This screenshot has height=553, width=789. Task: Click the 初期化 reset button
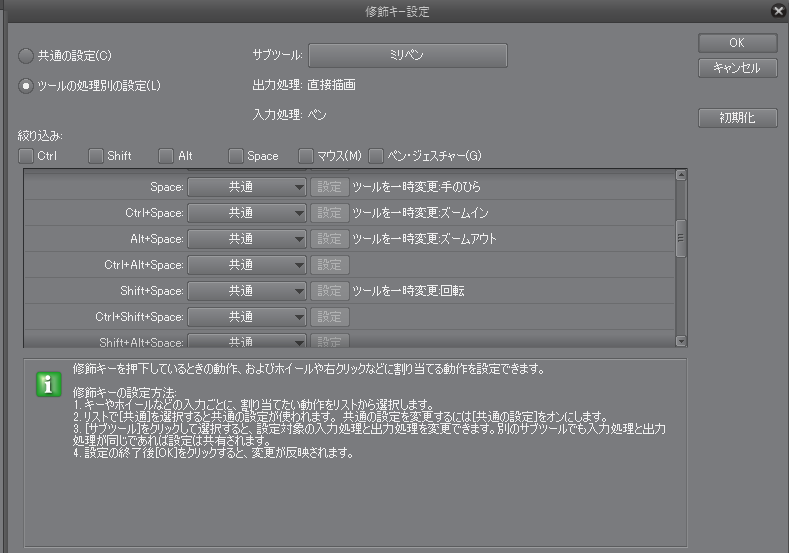[x=738, y=117]
